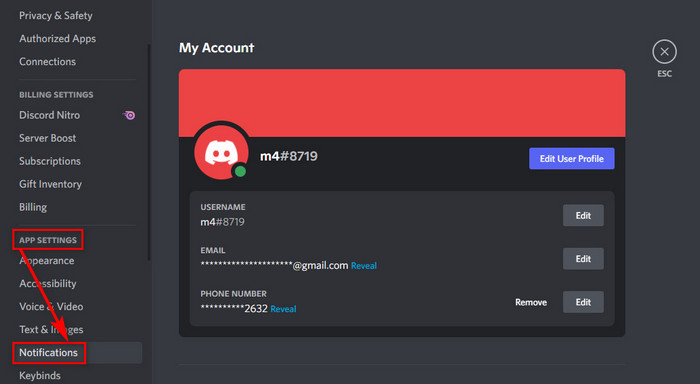Open Subscriptions settings

pyautogui.click(x=50, y=161)
